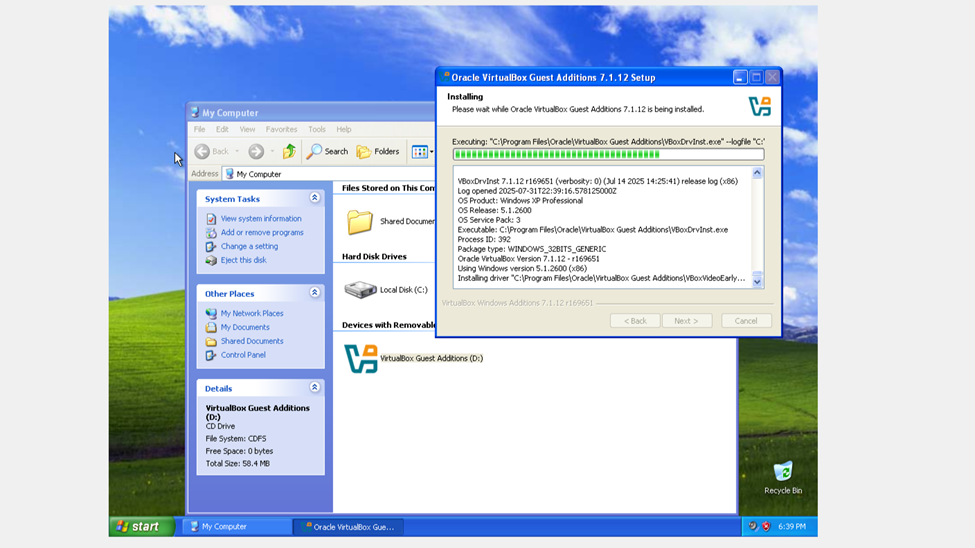
Task: Open the Tools menu
Action: [x=316, y=129]
